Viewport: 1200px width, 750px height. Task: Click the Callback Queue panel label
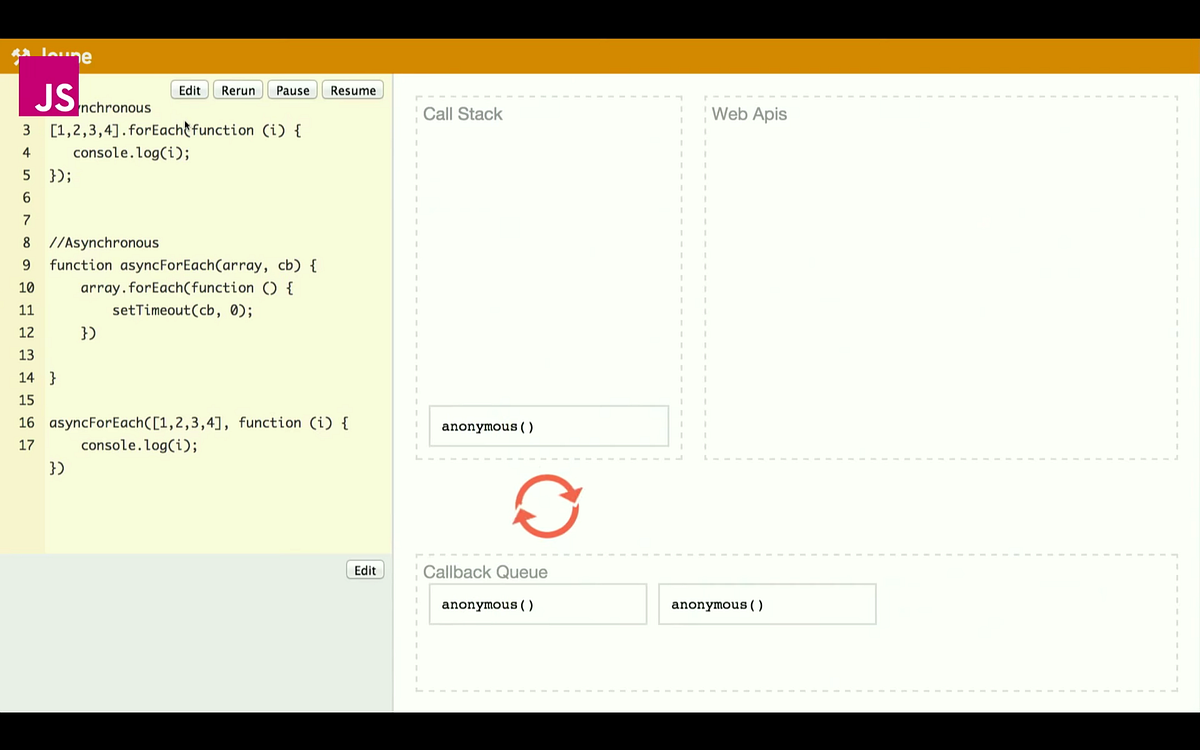tap(485, 572)
